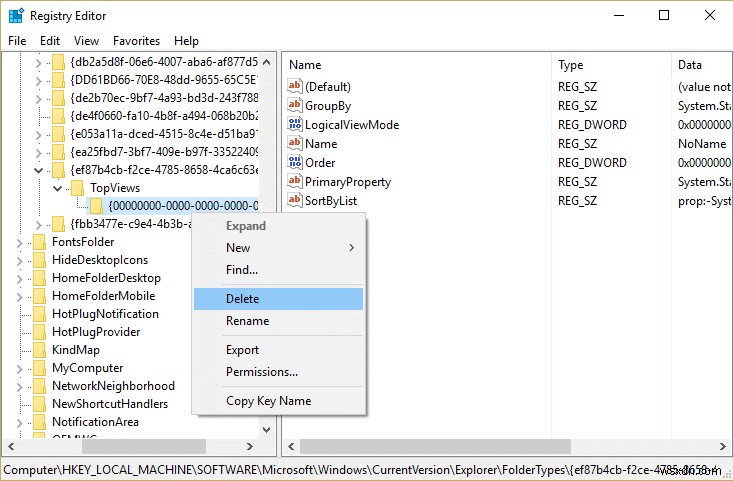733x481 pixels.
Task: Collapse the {ef87b4cb-f2ce-4785 key
Action: pyautogui.click(x=38, y=170)
